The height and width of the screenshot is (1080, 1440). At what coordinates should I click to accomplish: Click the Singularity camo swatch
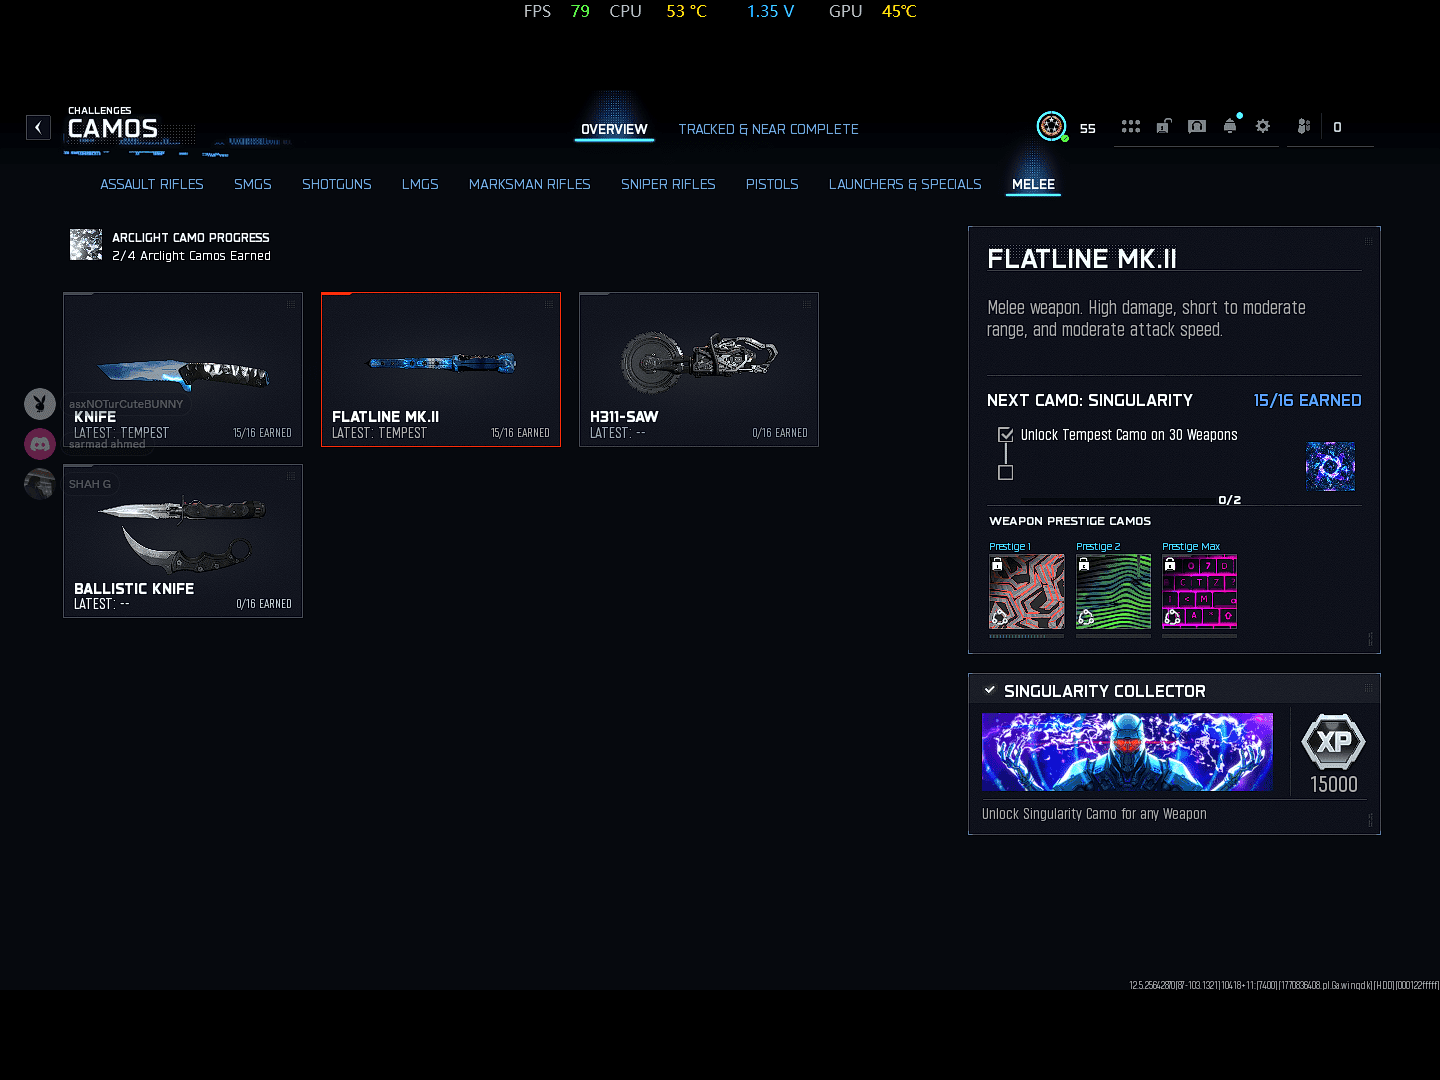(1330, 466)
